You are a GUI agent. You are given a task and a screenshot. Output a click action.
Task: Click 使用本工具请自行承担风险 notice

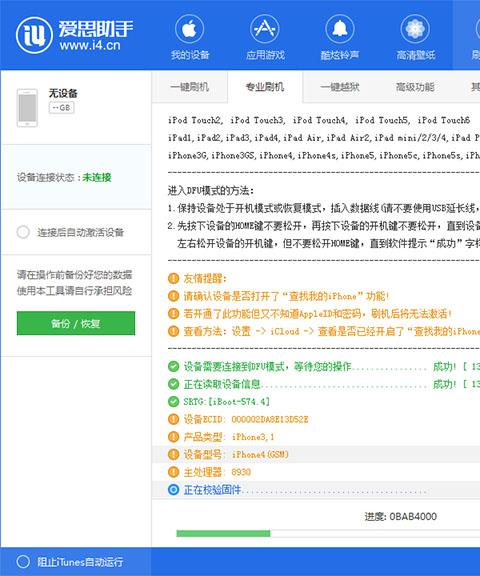coord(75,291)
